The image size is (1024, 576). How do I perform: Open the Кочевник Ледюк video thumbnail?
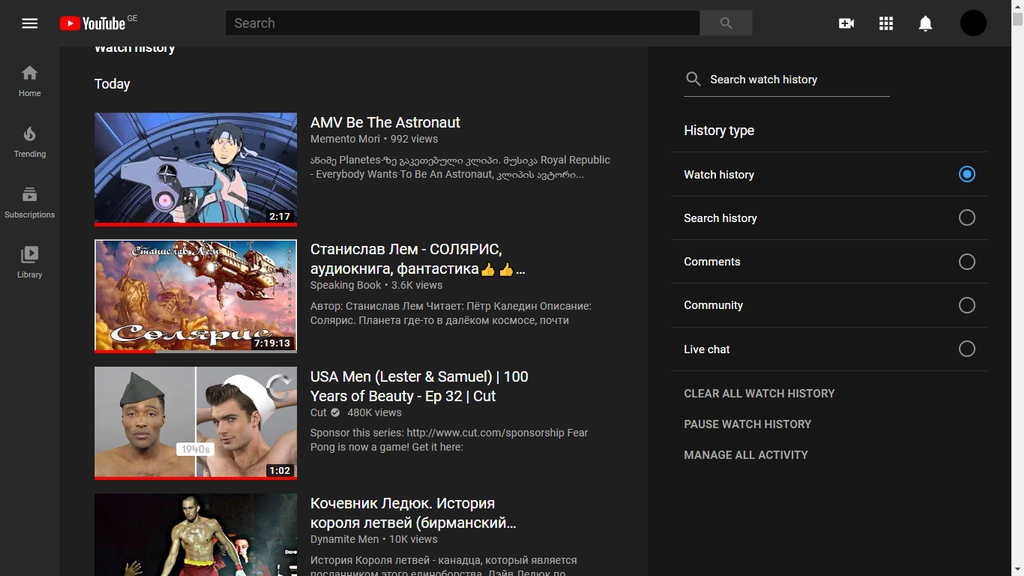pyautogui.click(x=195, y=535)
